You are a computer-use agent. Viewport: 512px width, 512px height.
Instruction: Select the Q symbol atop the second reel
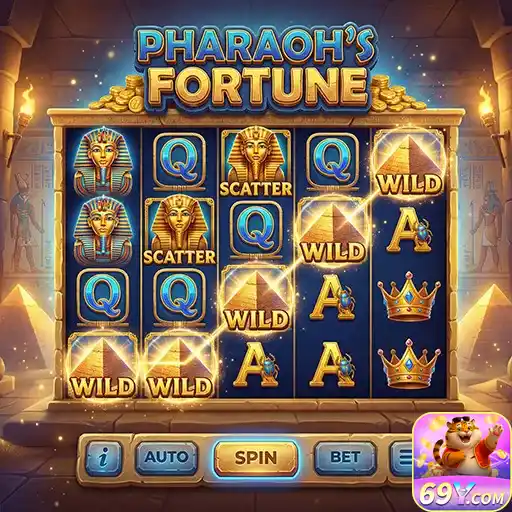tap(179, 161)
